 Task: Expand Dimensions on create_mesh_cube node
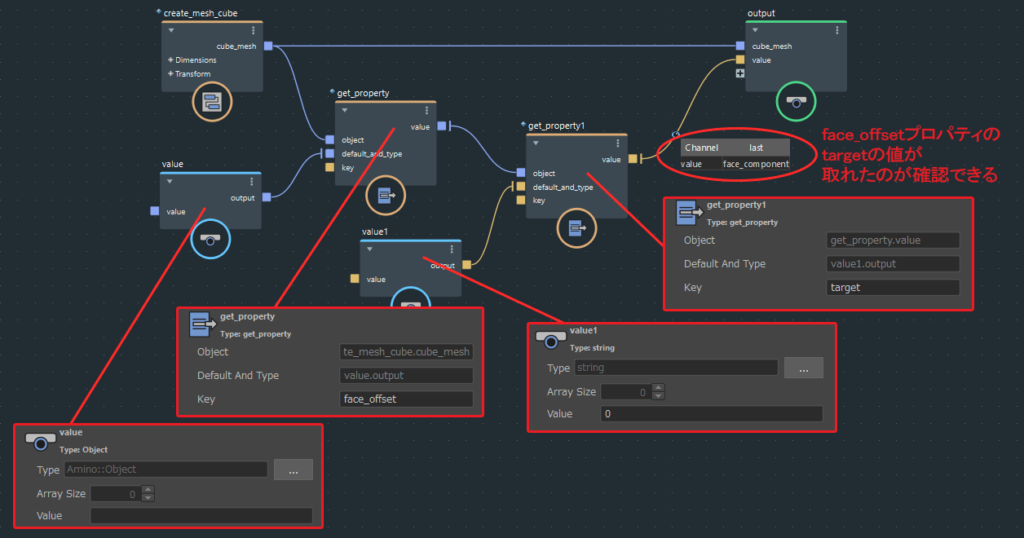coord(170,60)
